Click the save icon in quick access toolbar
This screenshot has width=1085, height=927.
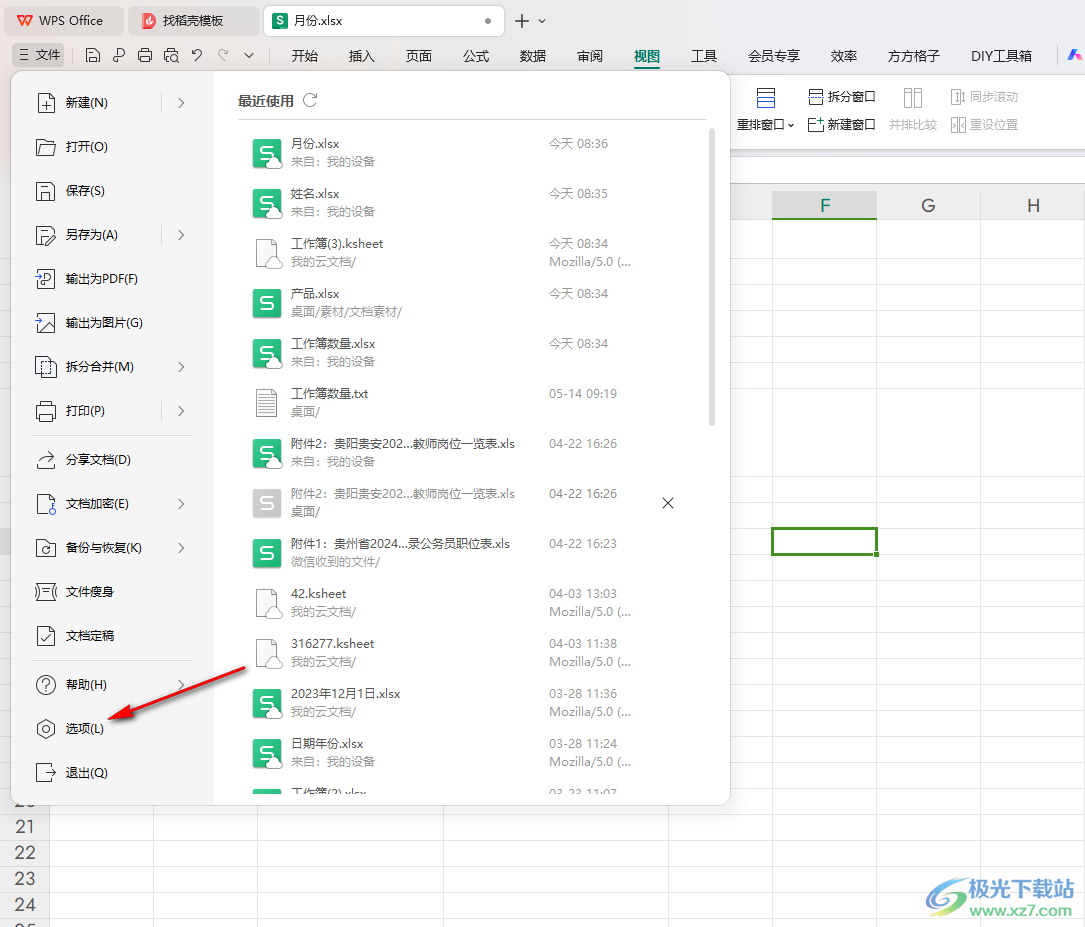click(x=93, y=55)
